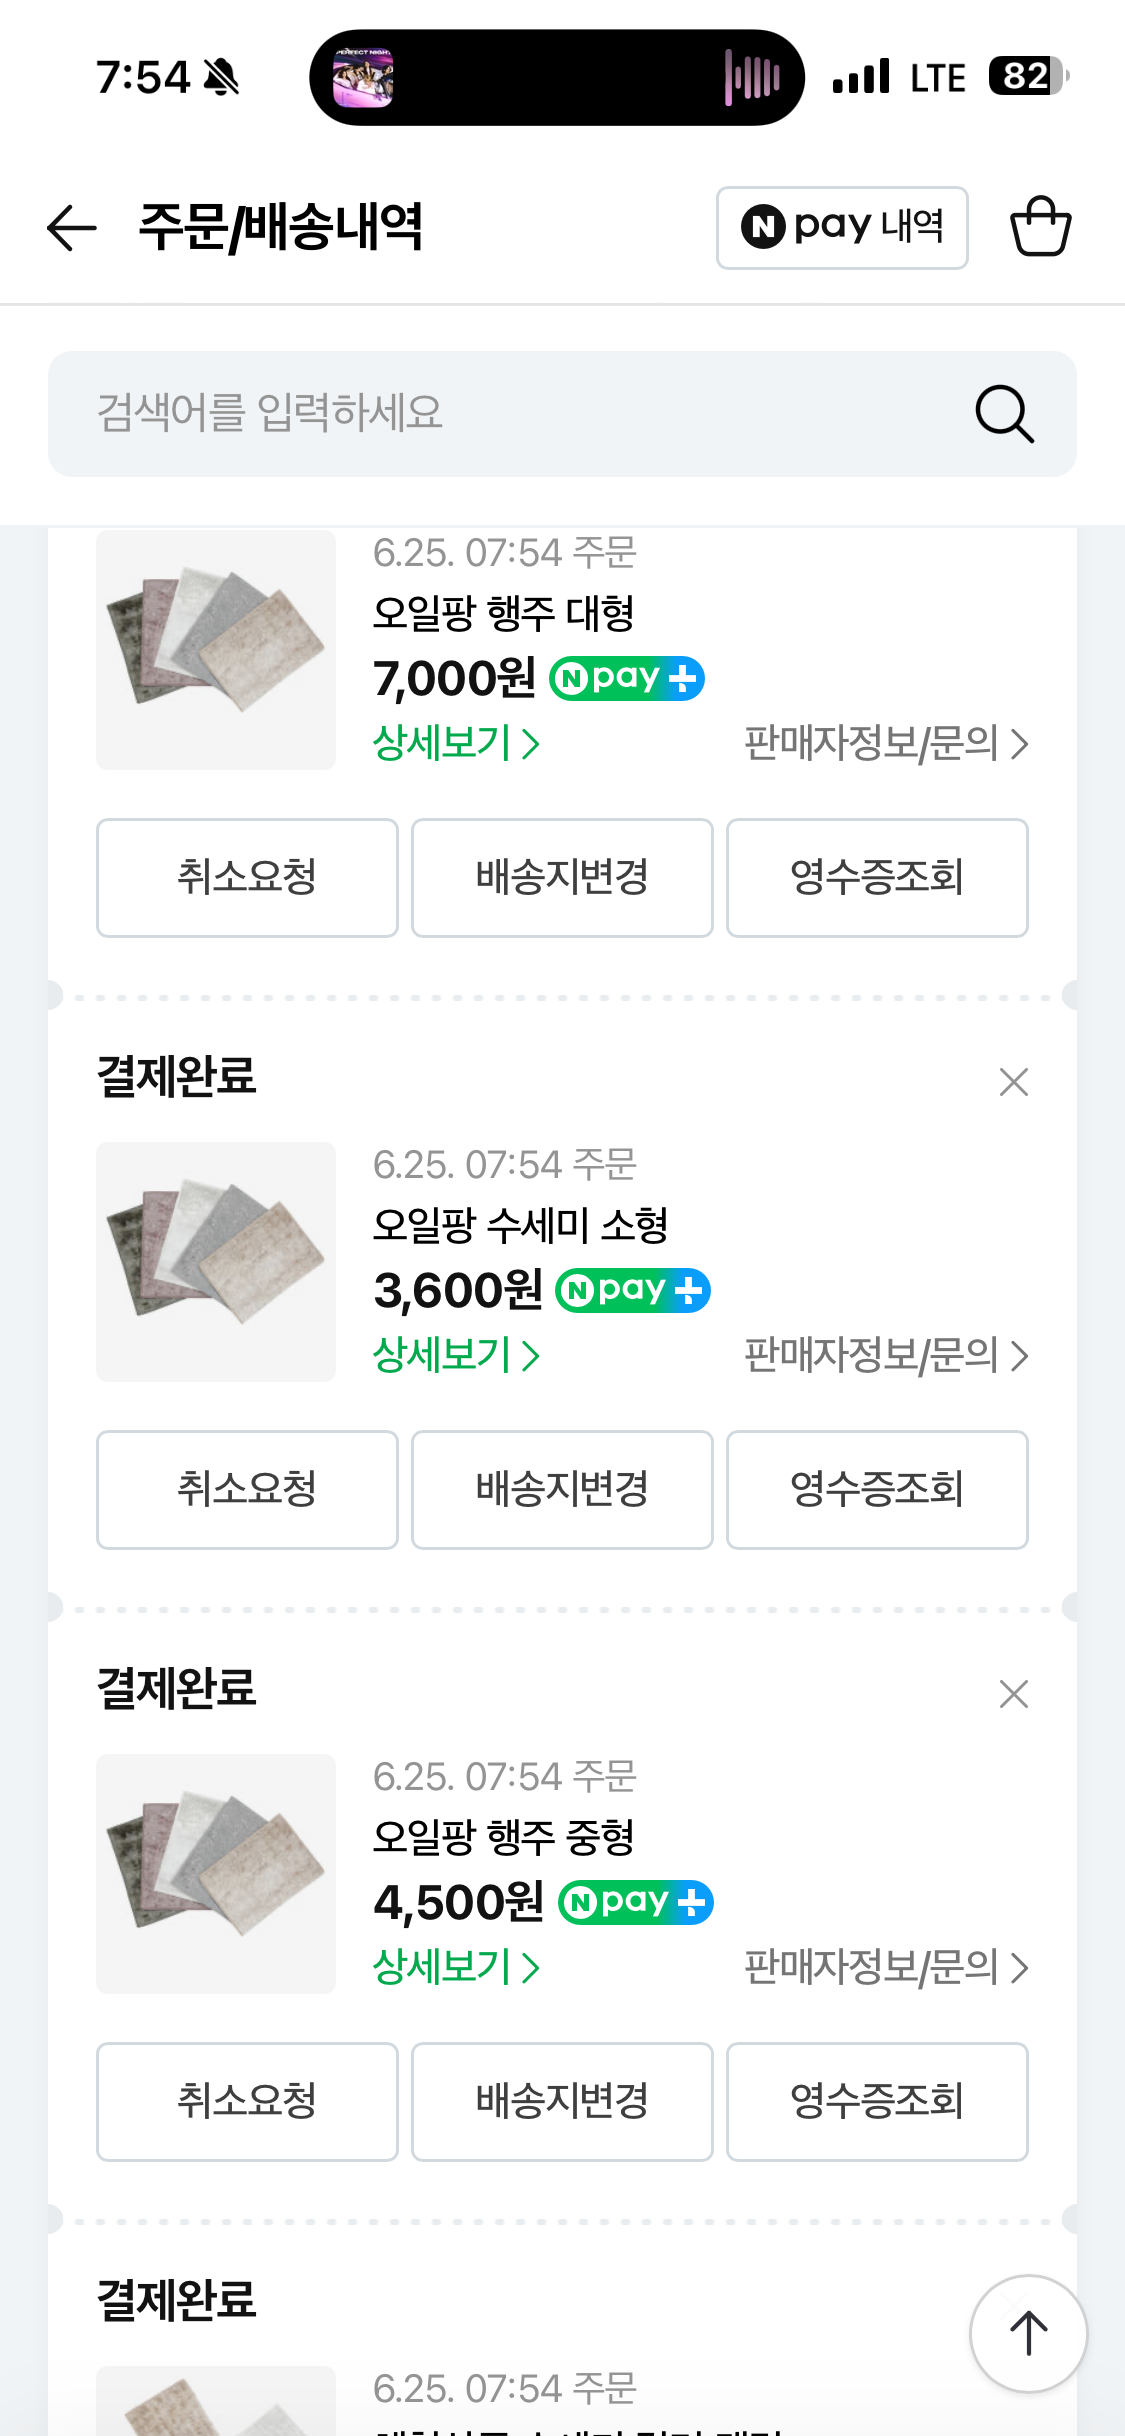Viewport: 1125px width, 2436px height.
Task: Tap 취소요청 for 오일팡 행주 대형
Action: 247,878
